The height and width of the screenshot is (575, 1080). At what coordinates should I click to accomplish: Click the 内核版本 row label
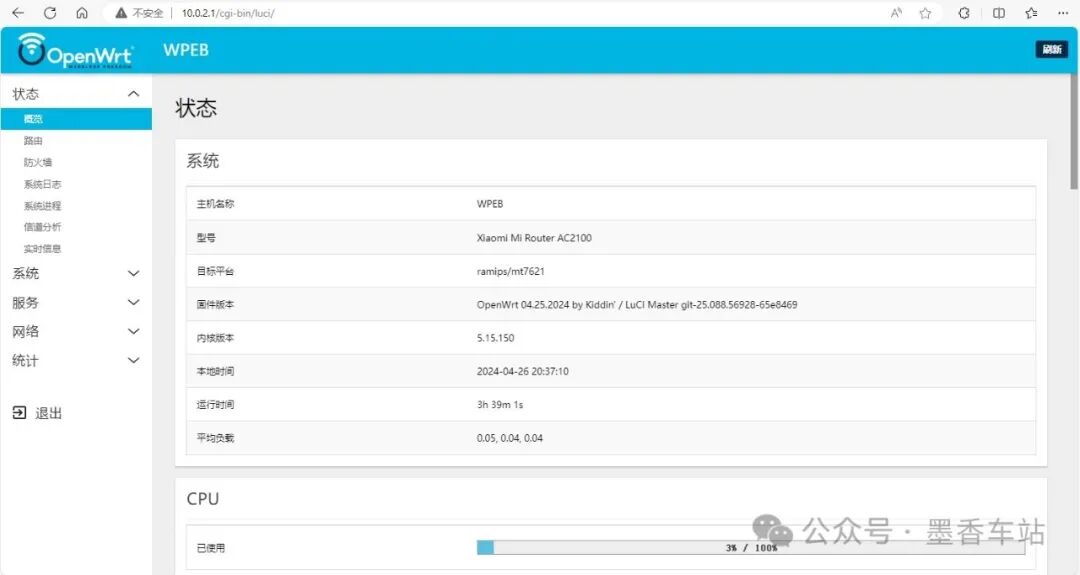coord(215,338)
